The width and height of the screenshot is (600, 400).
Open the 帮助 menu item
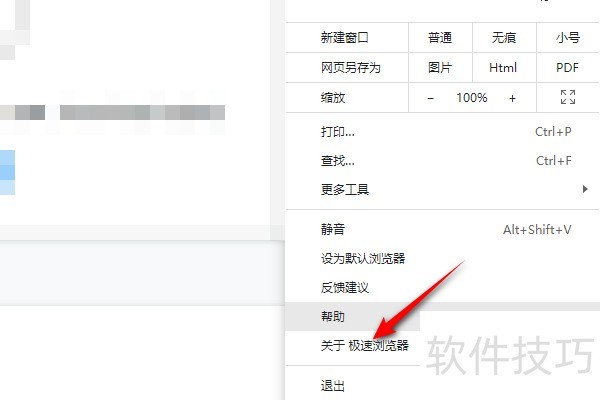(x=353, y=317)
